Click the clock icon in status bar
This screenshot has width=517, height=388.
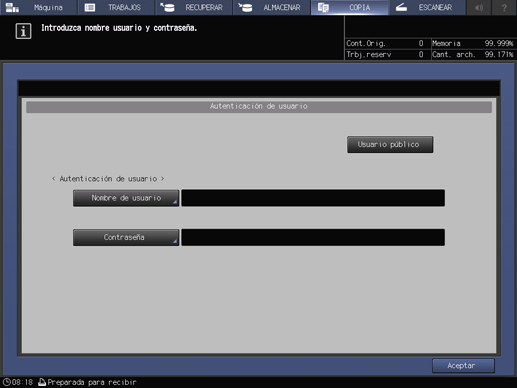tap(6, 382)
